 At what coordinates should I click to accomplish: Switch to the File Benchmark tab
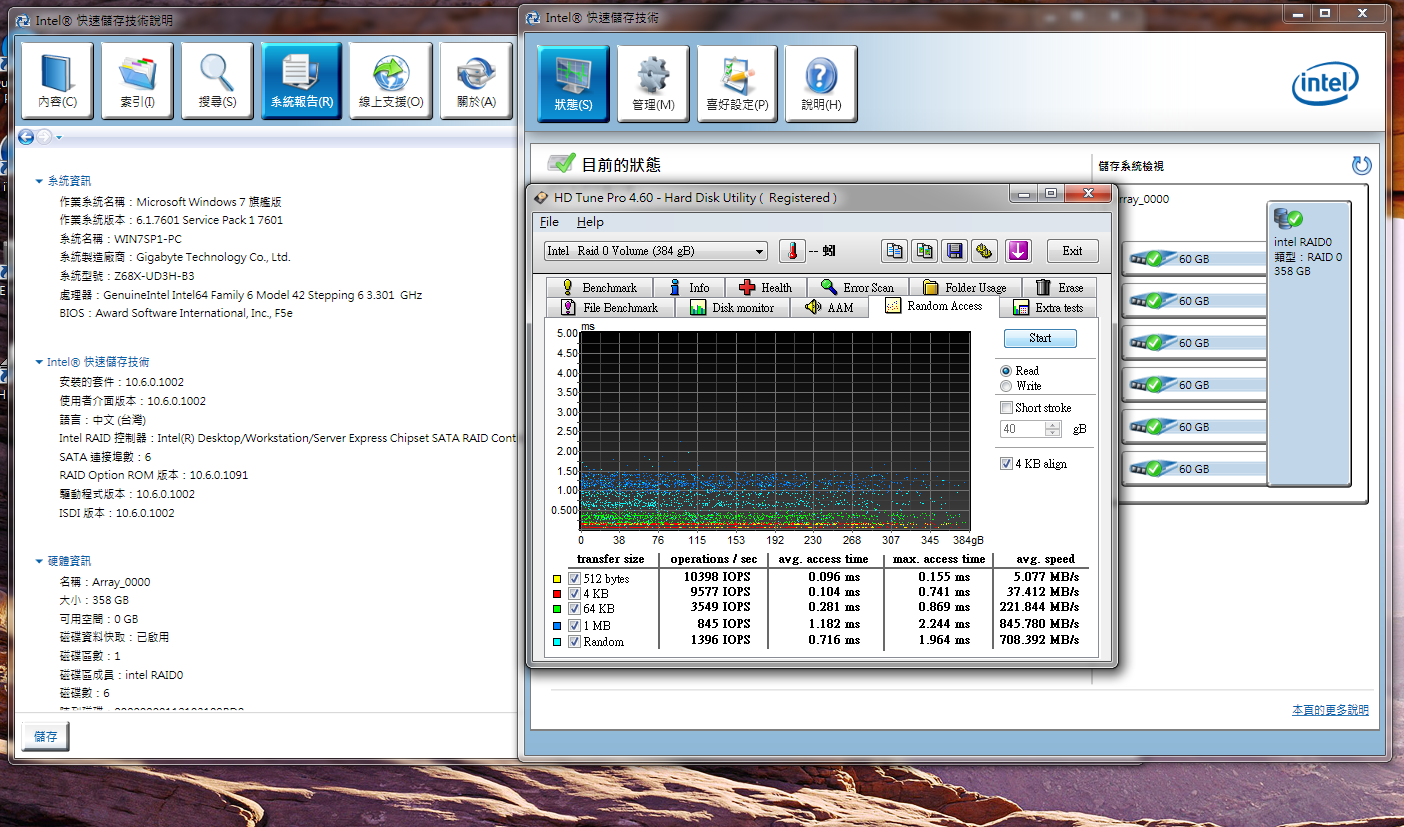pos(609,308)
